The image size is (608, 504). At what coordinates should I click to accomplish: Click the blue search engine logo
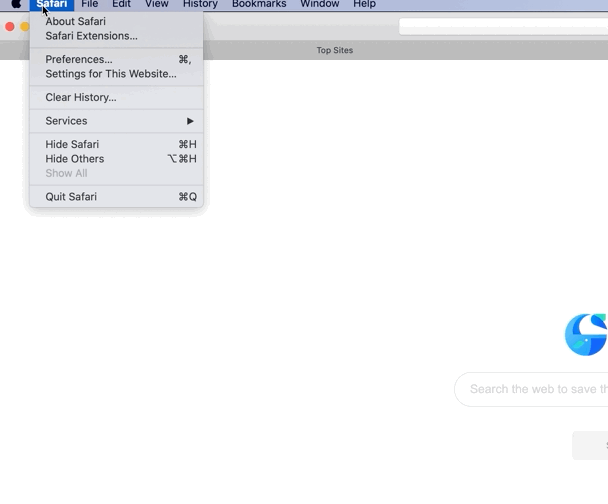pos(587,335)
